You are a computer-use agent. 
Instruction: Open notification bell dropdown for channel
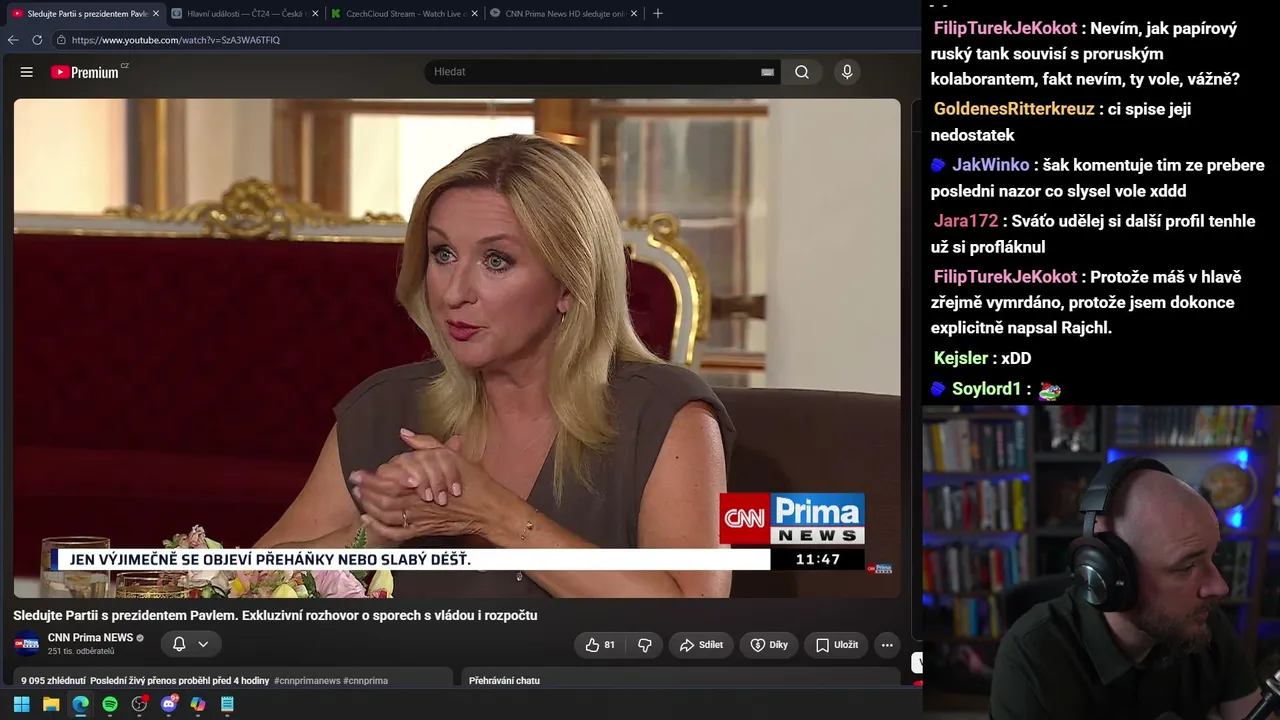tap(190, 644)
